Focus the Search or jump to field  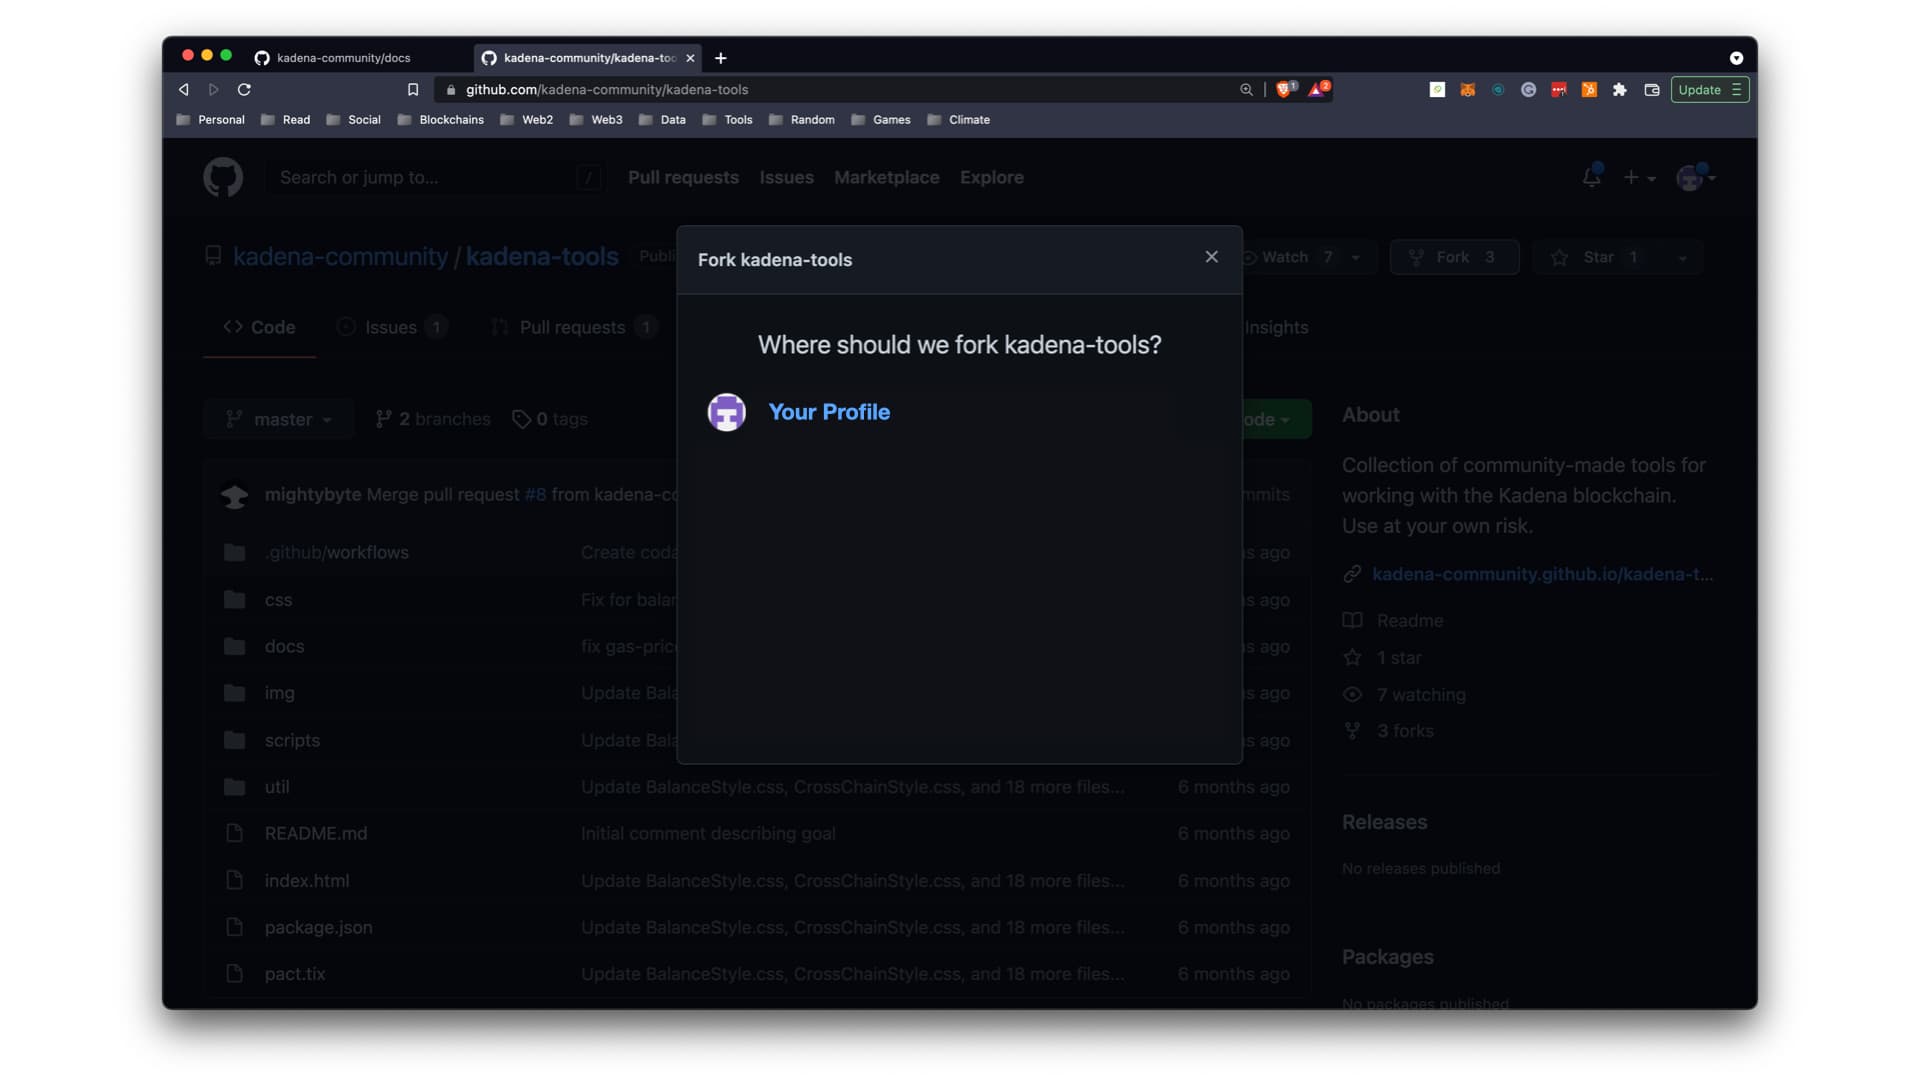click(435, 177)
